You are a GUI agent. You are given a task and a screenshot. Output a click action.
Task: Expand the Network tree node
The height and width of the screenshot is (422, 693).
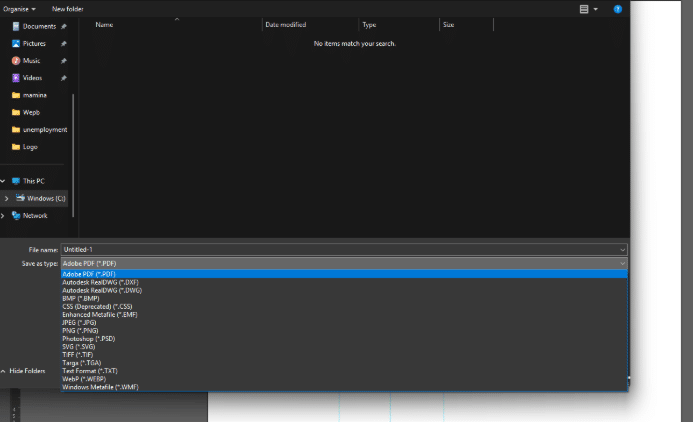click(x=3, y=216)
